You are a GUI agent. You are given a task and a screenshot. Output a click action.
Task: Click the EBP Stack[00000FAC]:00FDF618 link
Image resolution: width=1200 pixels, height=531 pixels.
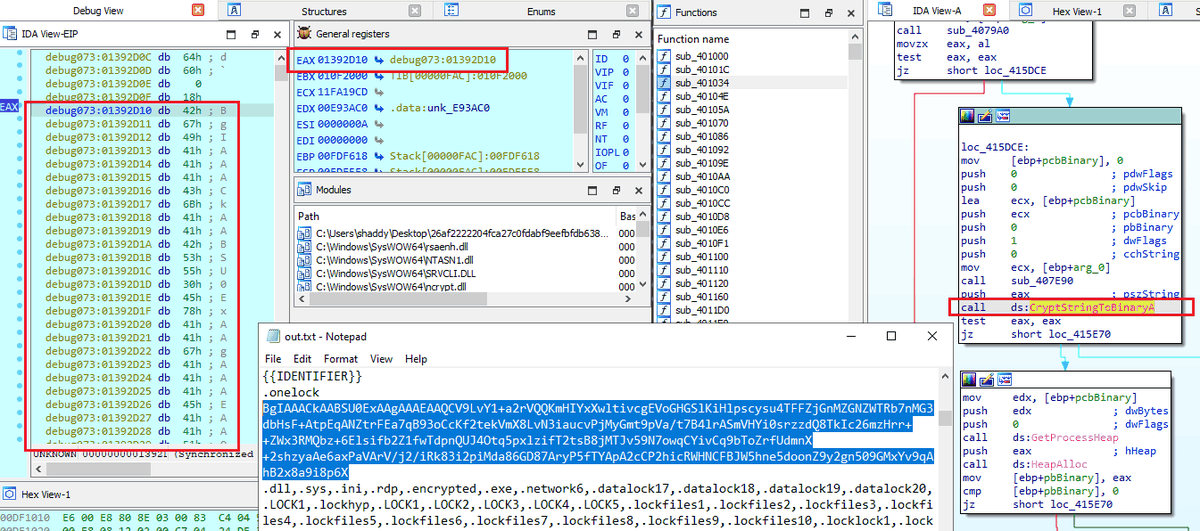[465, 157]
